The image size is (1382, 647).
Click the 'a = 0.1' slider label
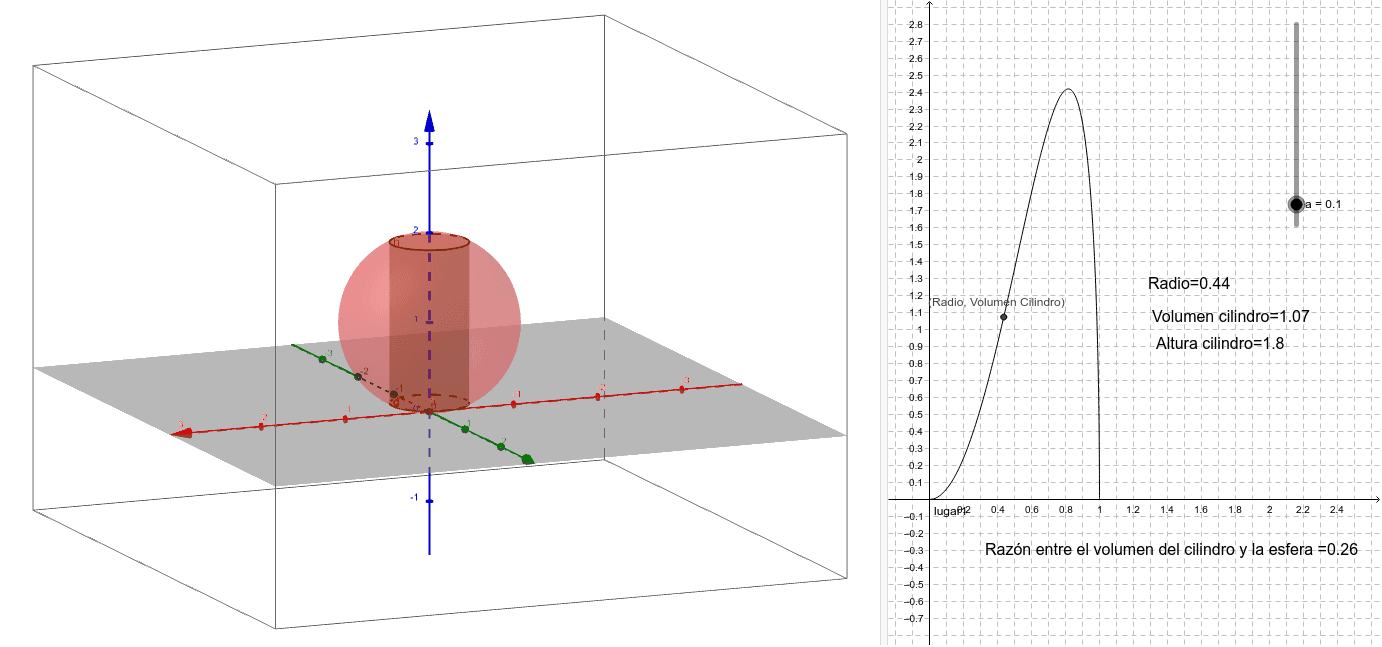pyautogui.click(x=1324, y=204)
